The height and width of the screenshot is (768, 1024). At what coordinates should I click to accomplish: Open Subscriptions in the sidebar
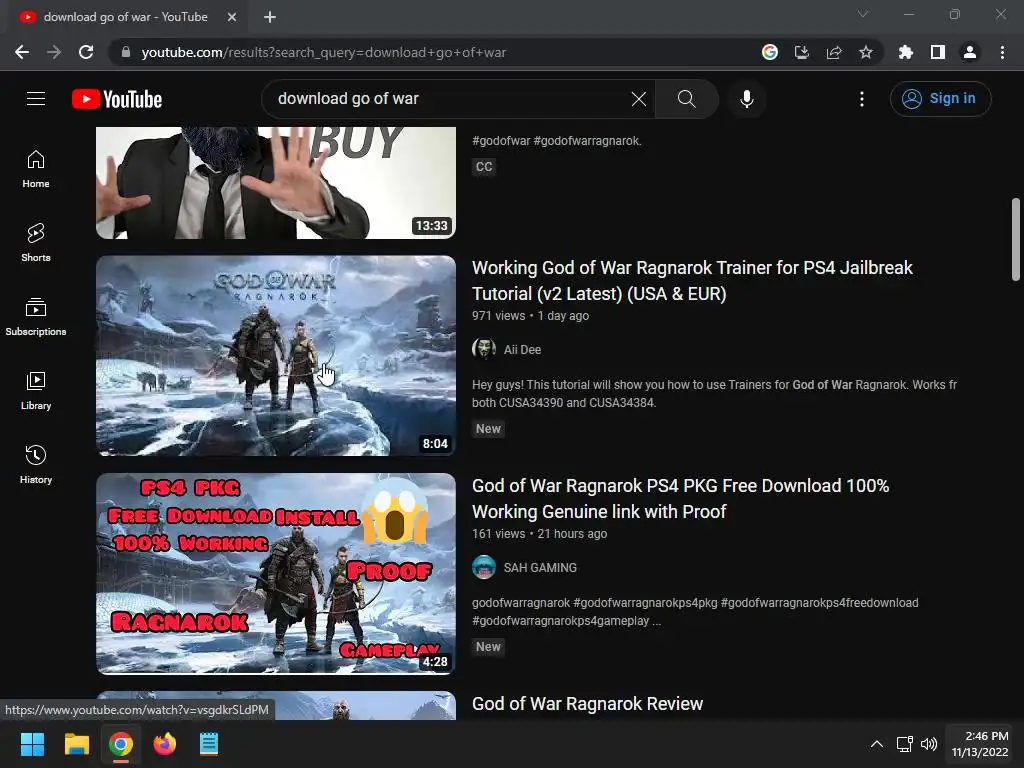(36, 316)
